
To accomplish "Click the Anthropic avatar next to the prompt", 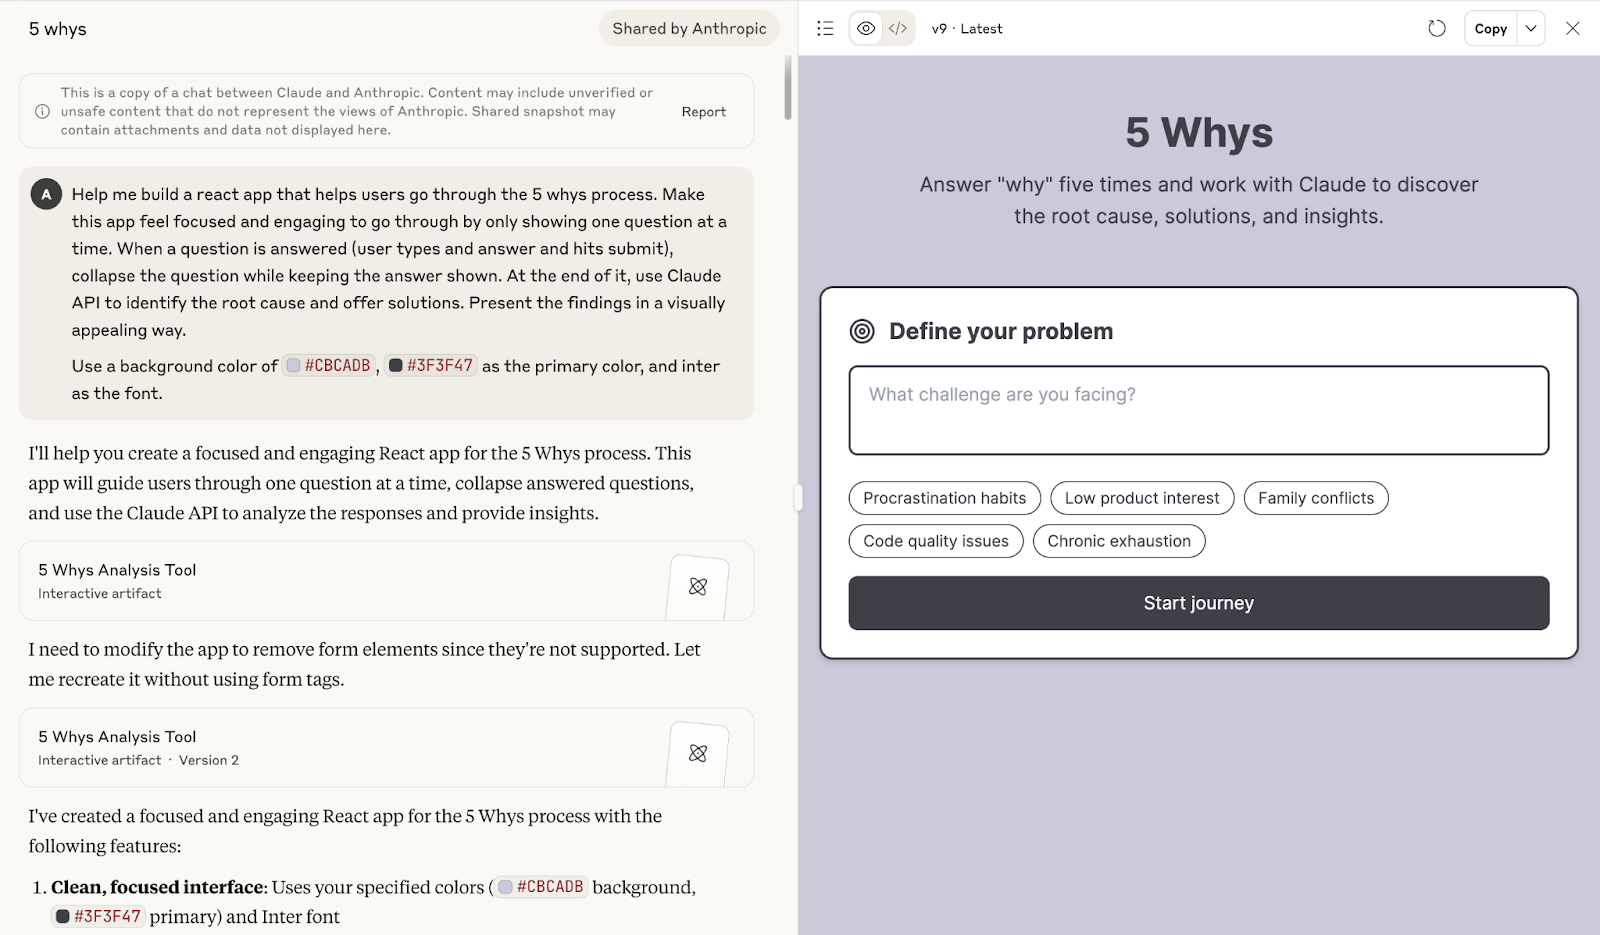I will (46, 194).
